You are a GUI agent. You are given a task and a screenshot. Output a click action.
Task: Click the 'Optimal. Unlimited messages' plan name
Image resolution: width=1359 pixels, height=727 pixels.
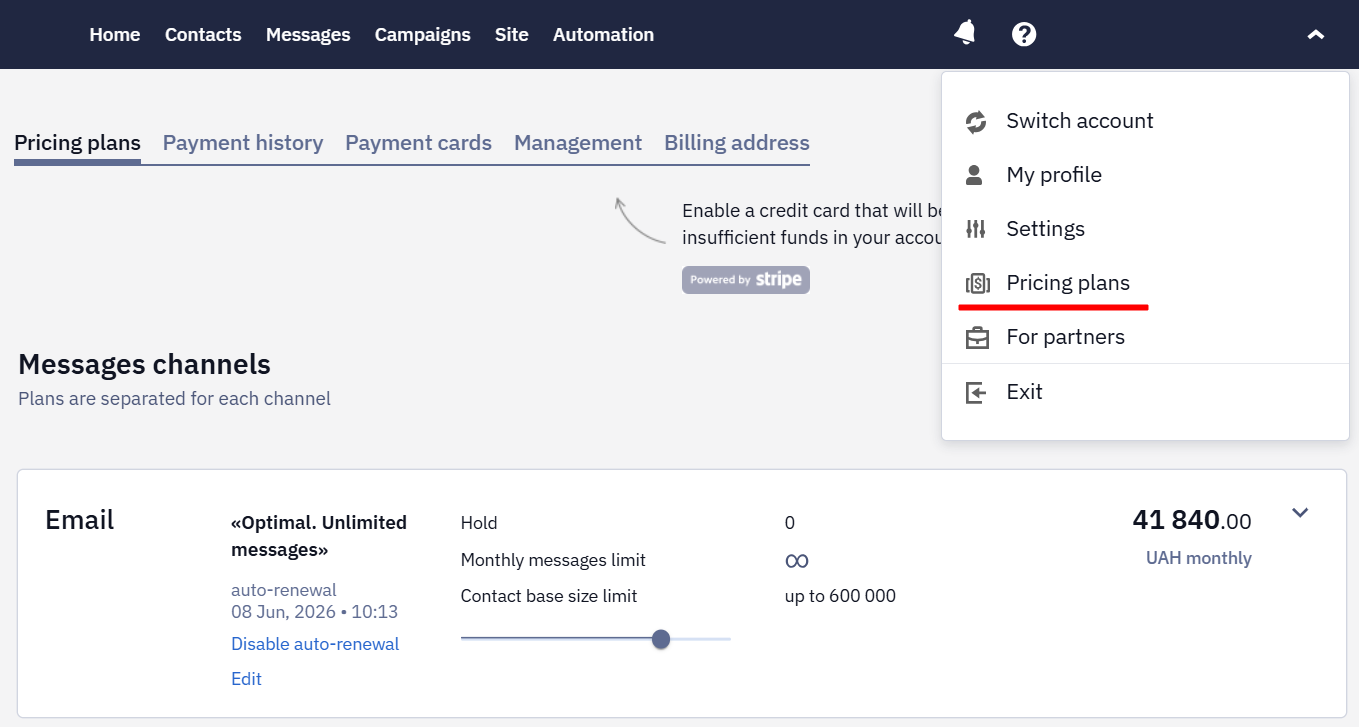[x=319, y=536]
